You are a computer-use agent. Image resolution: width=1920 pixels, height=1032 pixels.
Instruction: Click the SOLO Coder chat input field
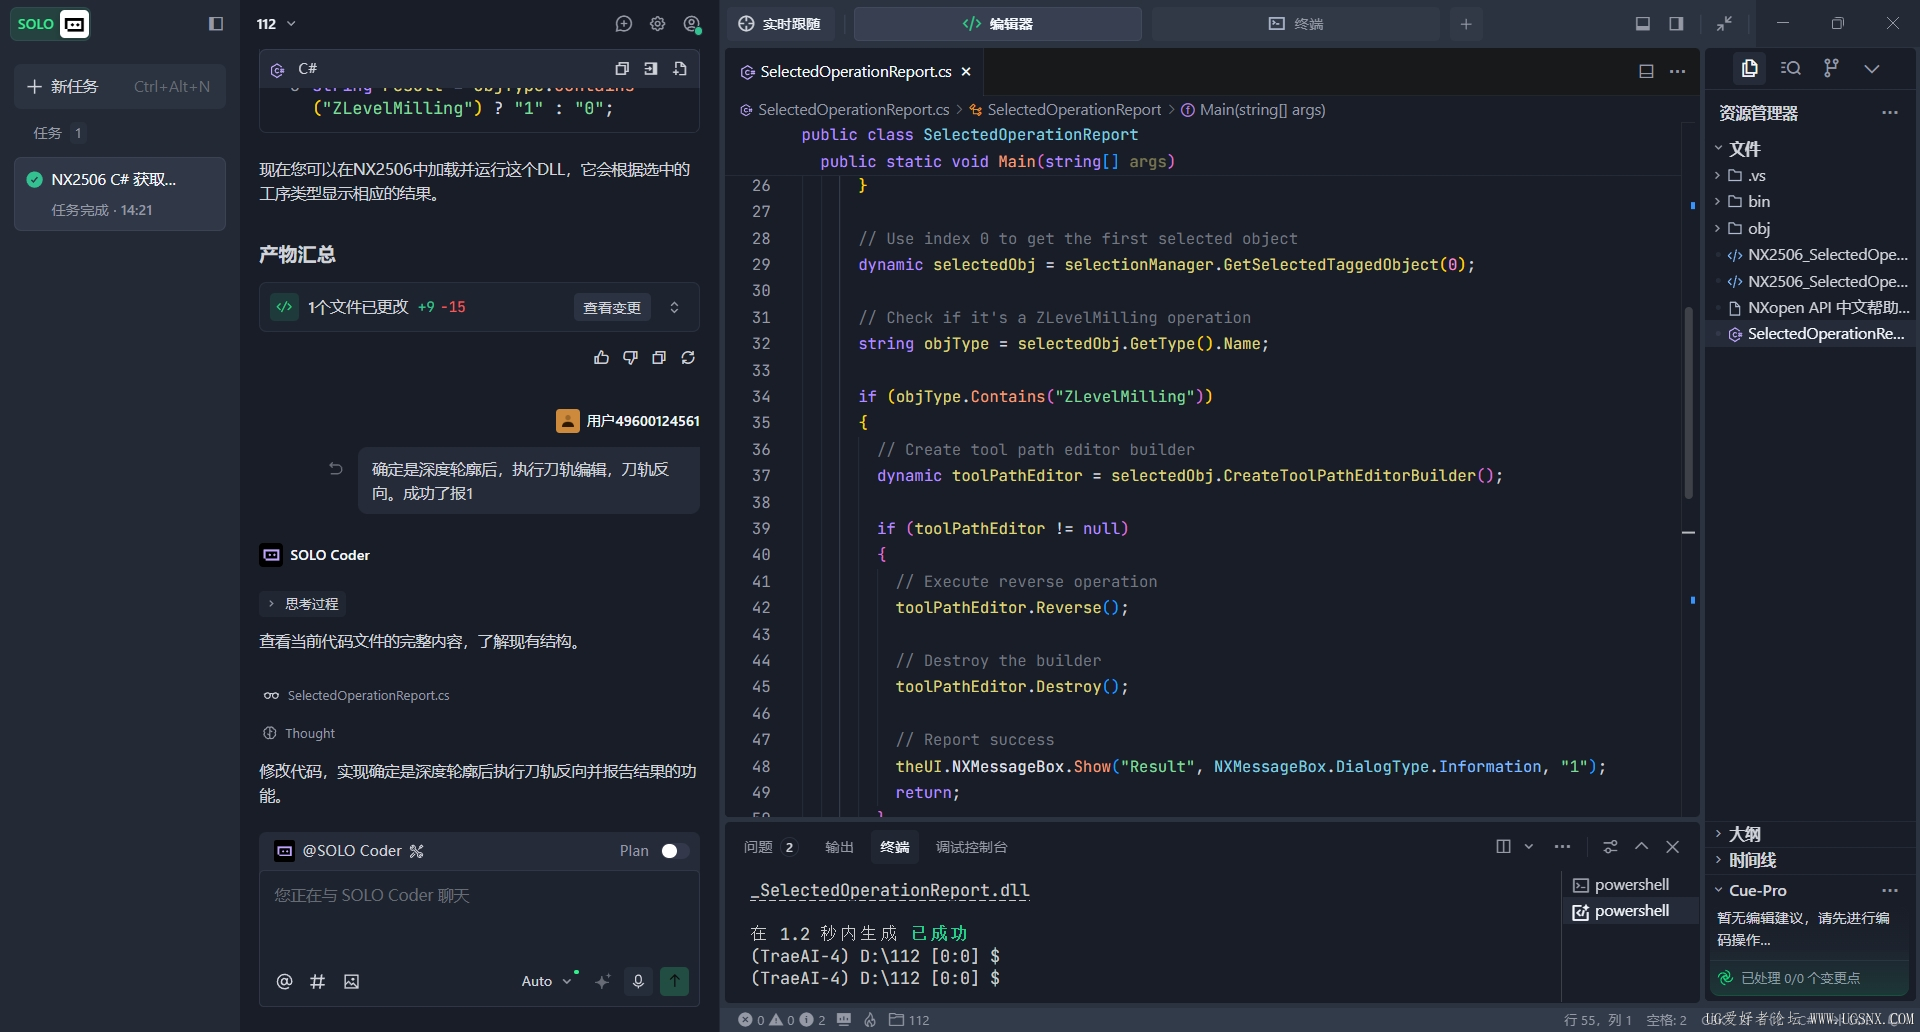click(478, 915)
